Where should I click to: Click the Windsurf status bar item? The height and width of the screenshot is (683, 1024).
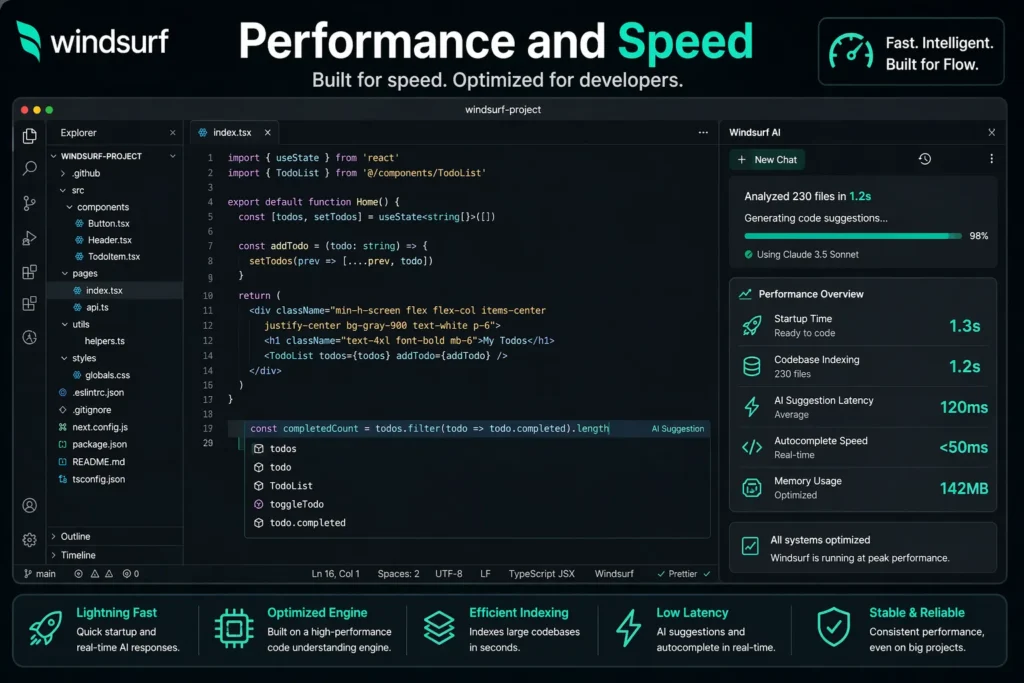(614, 574)
